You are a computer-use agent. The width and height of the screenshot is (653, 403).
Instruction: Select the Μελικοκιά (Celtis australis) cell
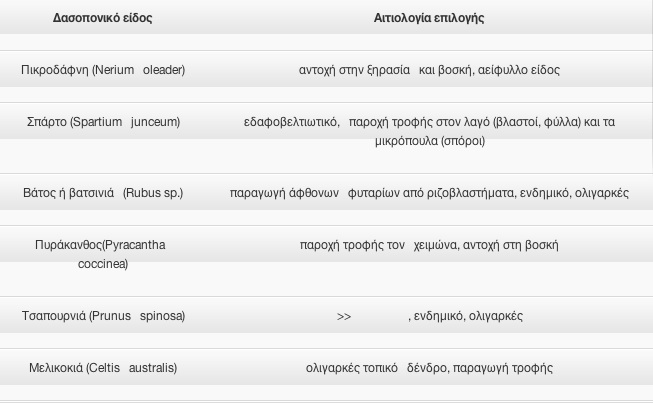[103, 368]
